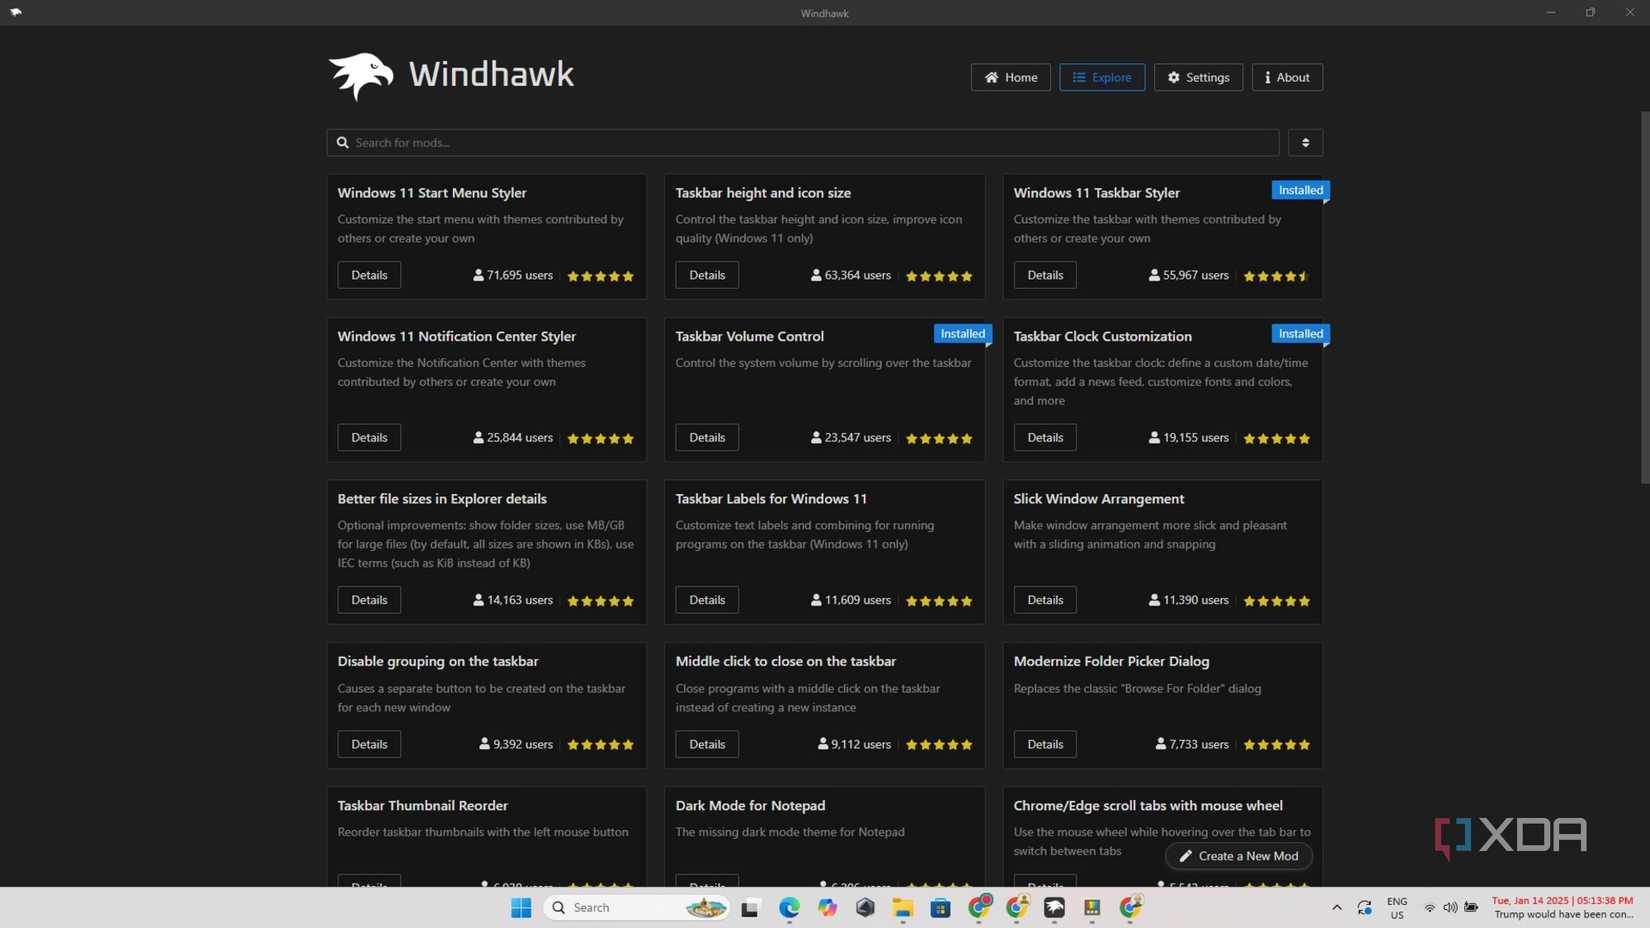This screenshot has width=1650, height=928.
Task: Click the pencil icon on Create a New Mod
Action: click(1186, 856)
